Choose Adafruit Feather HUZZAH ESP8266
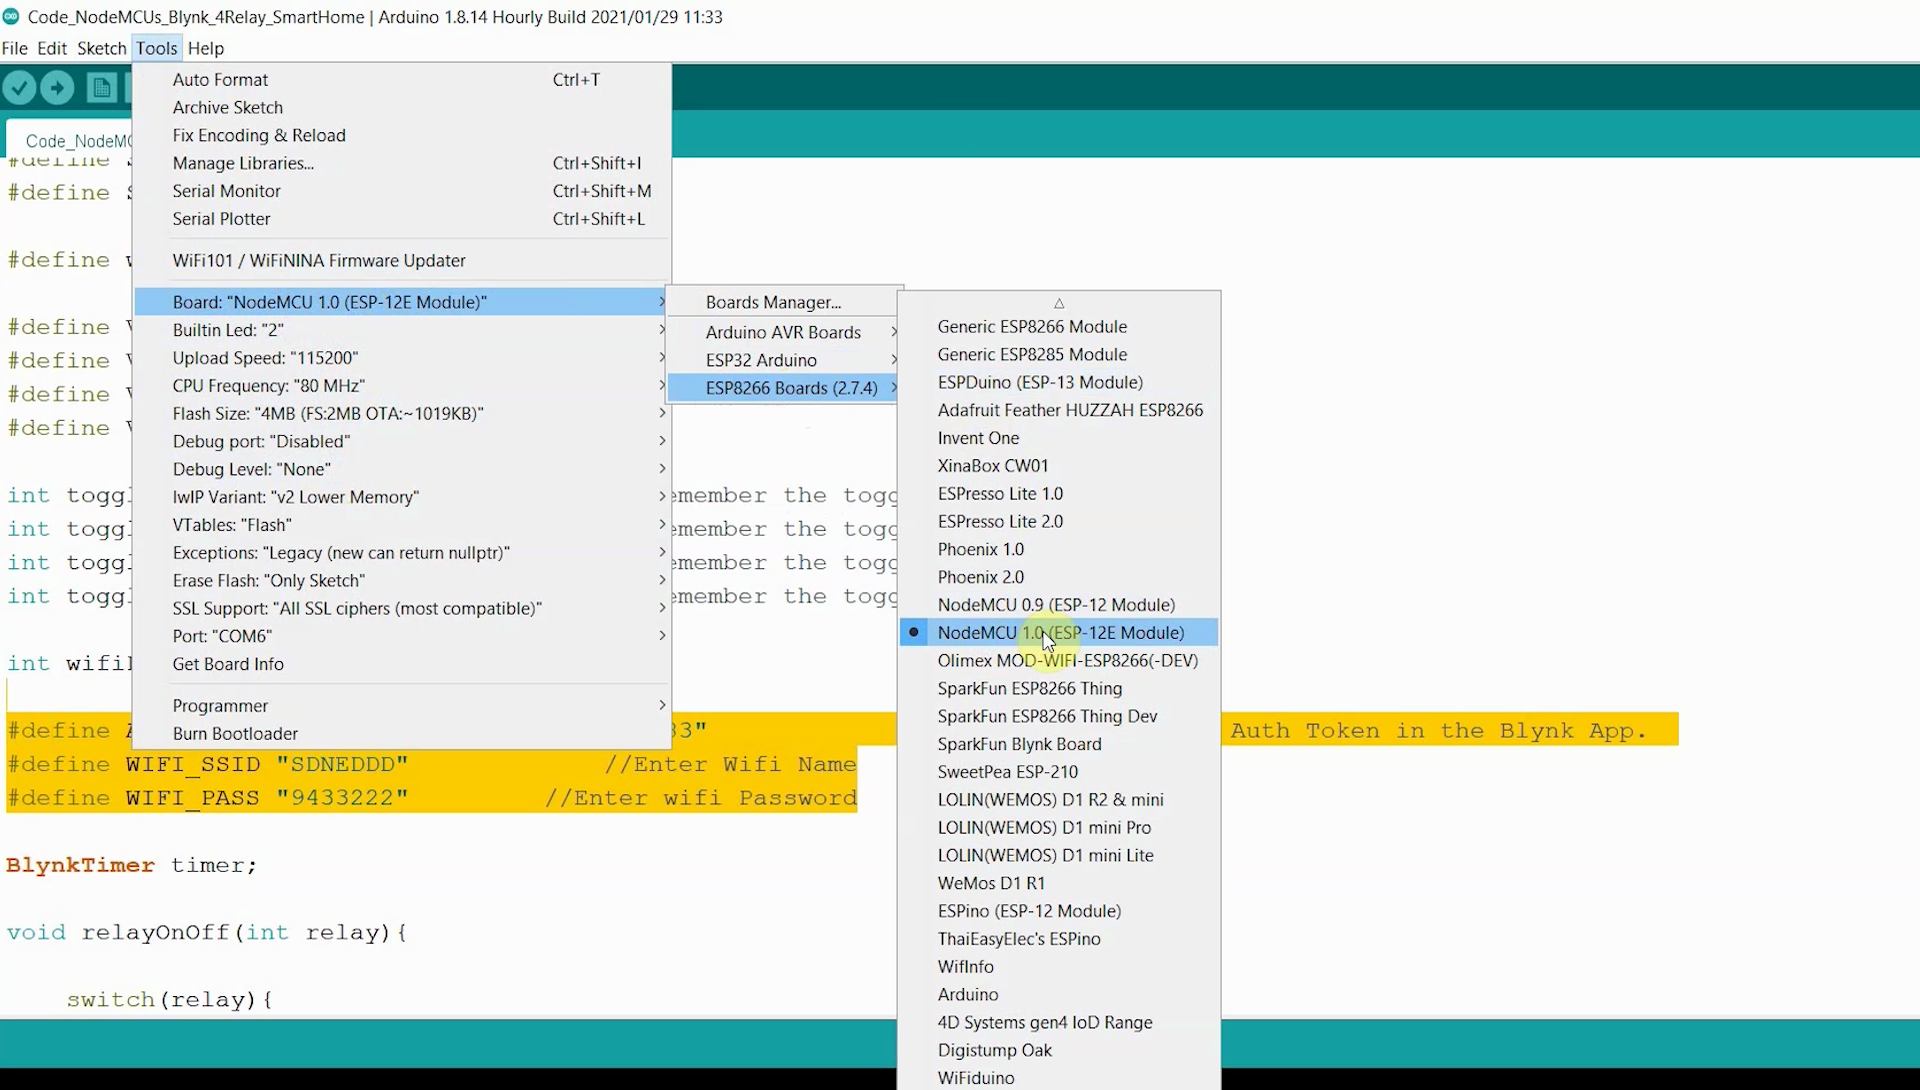The height and width of the screenshot is (1090, 1920). pyautogui.click(x=1070, y=410)
